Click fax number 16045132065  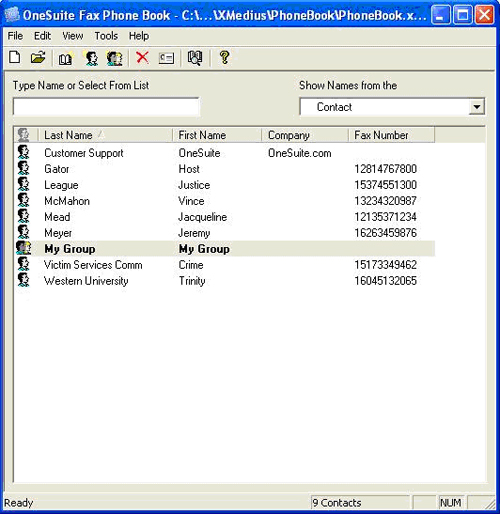tap(386, 281)
